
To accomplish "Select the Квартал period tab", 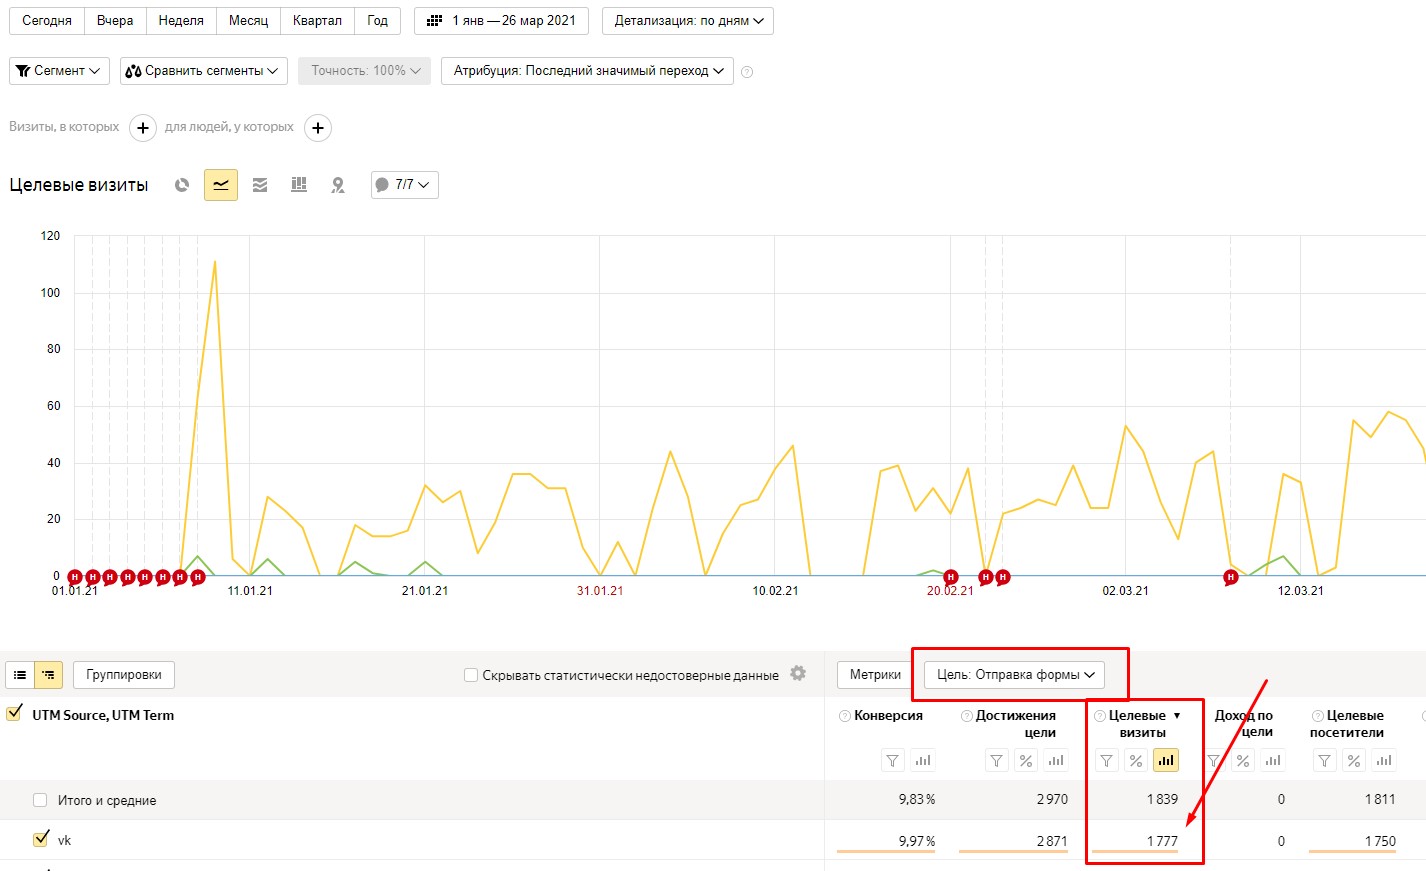I will [x=317, y=21].
